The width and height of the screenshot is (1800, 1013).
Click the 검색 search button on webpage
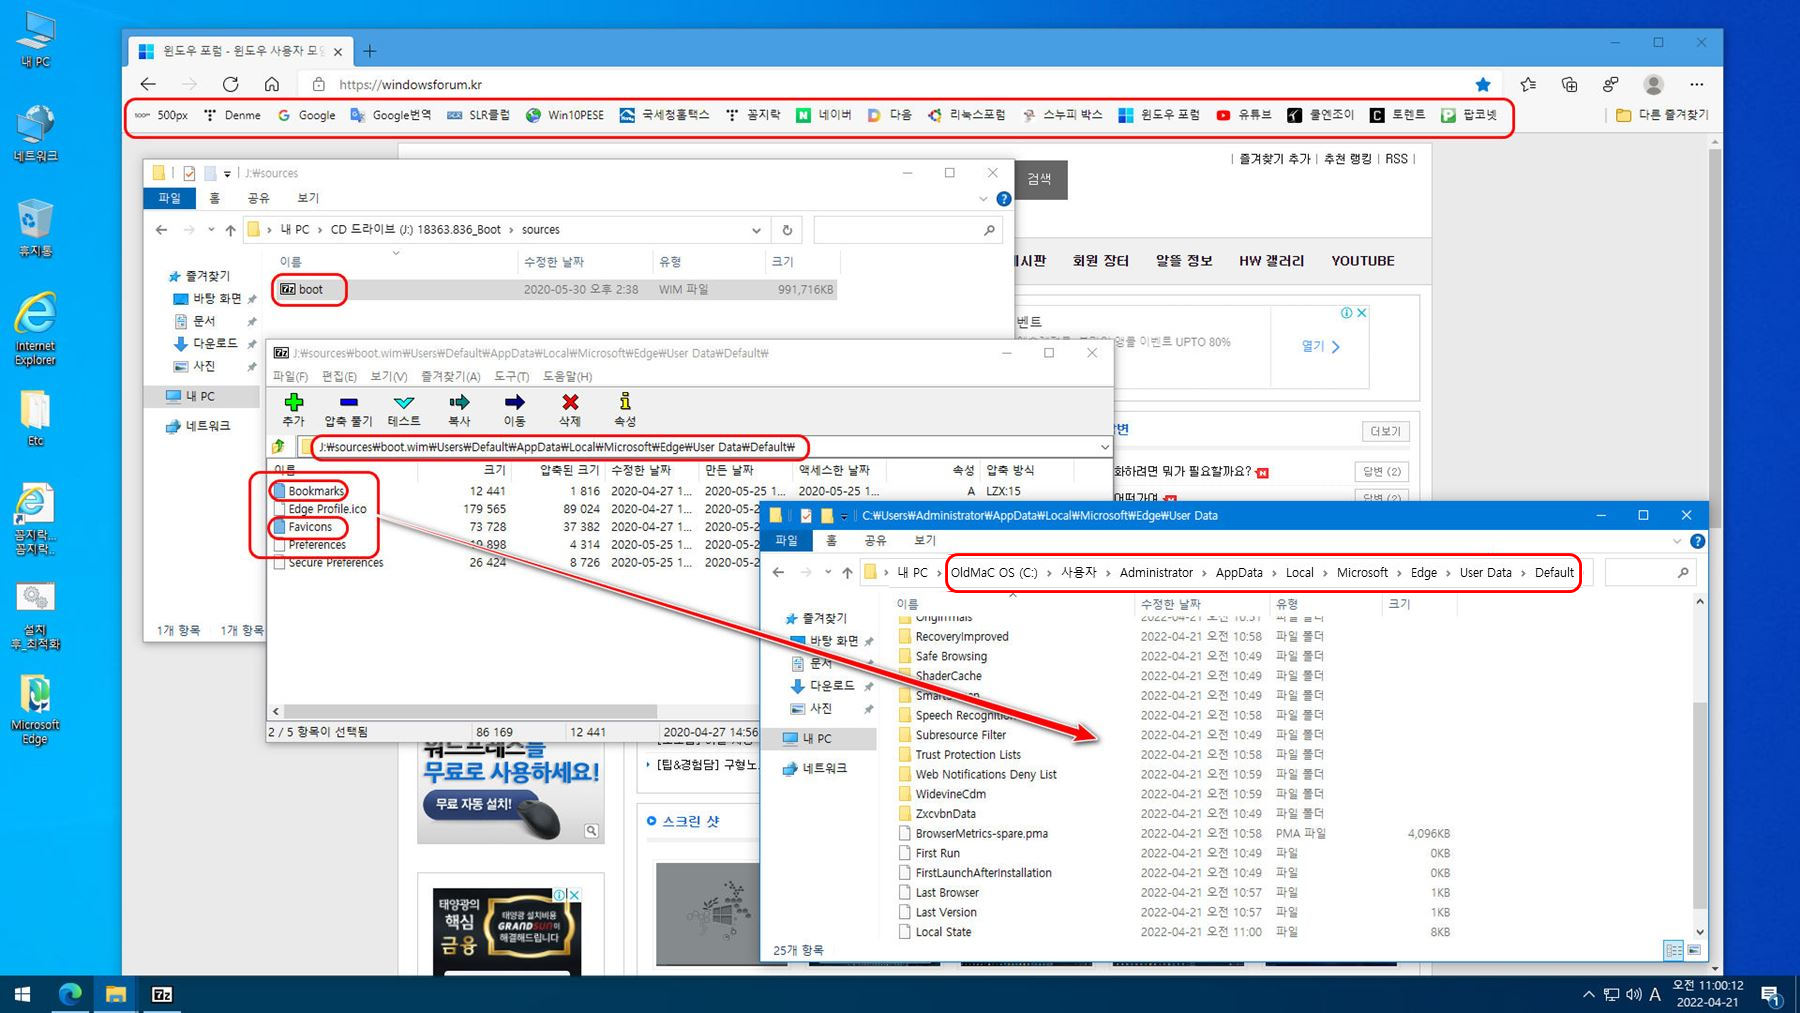click(x=1040, y=179)
